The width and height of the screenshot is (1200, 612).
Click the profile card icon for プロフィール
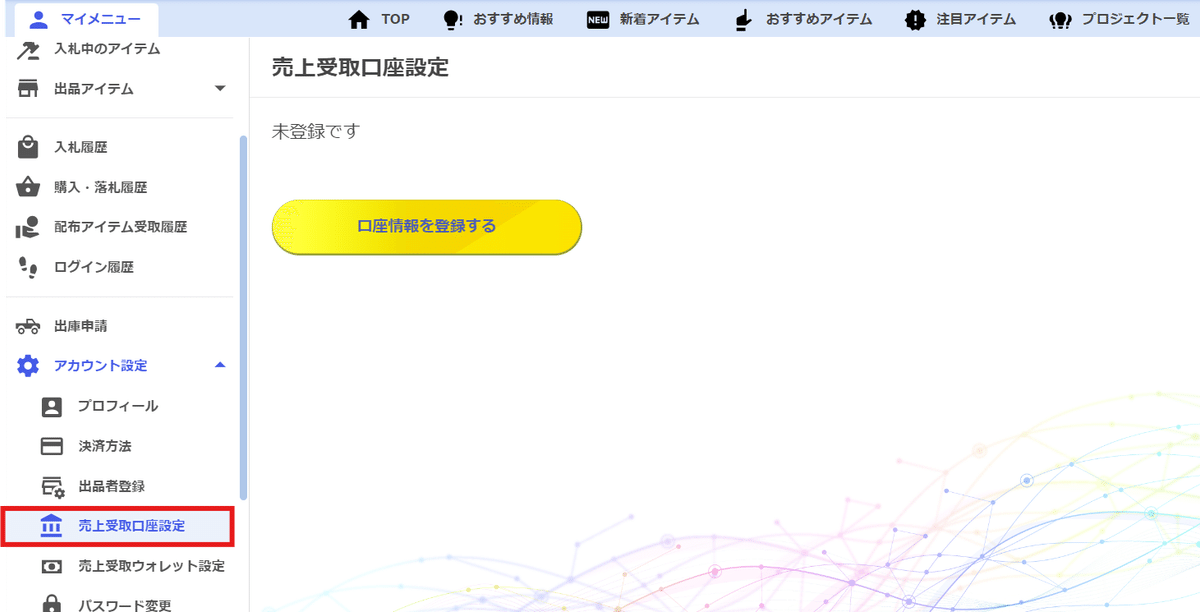52,406
